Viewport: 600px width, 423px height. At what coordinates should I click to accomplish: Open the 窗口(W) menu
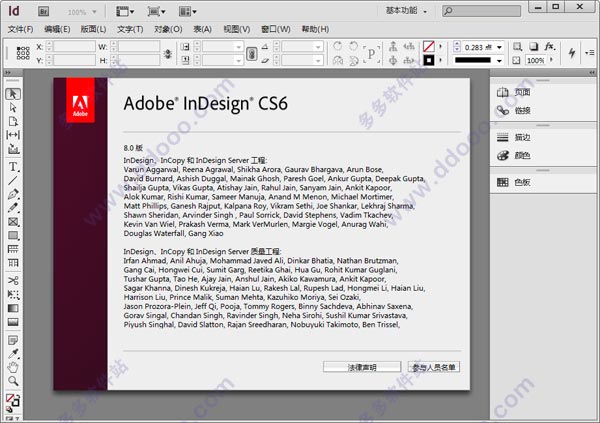[275, 29]
